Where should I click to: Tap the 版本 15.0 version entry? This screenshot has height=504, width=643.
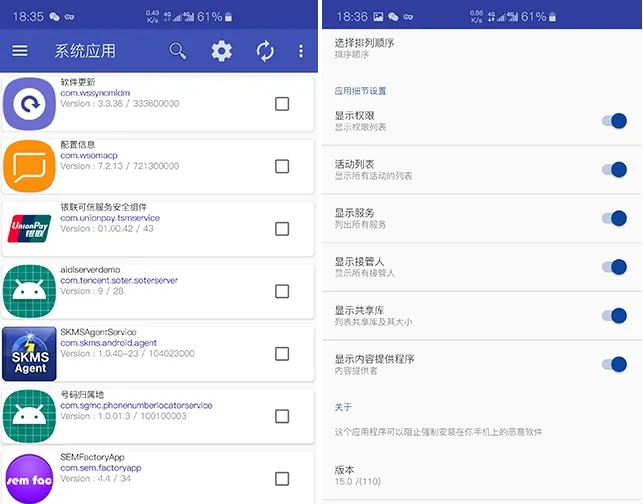pyautogui.click(x=482, y=475)
